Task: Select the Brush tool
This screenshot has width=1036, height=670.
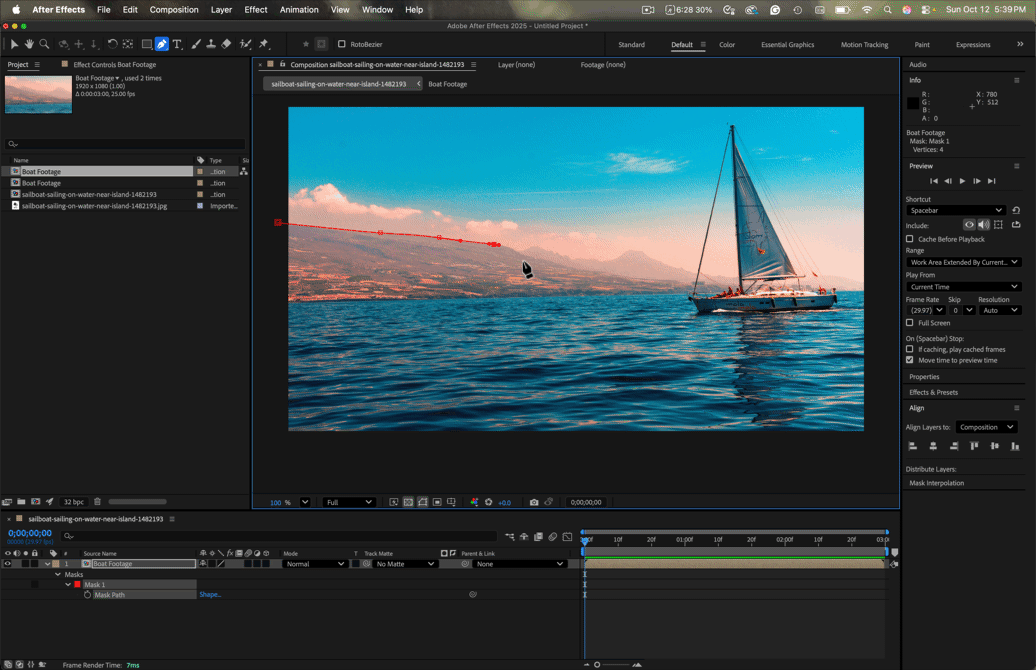Action: click(x=196, y=44)
